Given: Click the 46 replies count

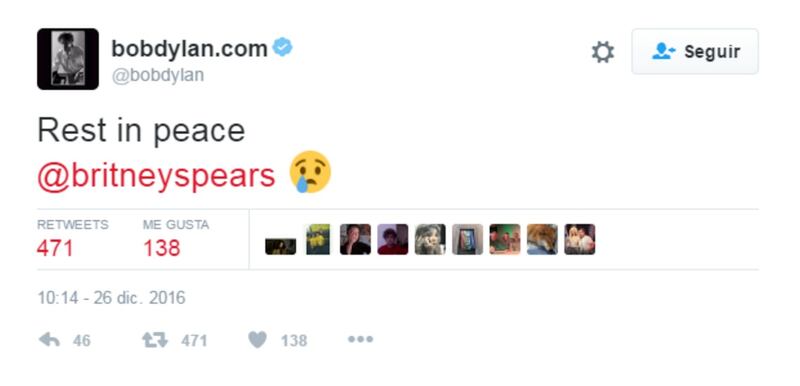Looking at the screenshot, I should point(82,340).
